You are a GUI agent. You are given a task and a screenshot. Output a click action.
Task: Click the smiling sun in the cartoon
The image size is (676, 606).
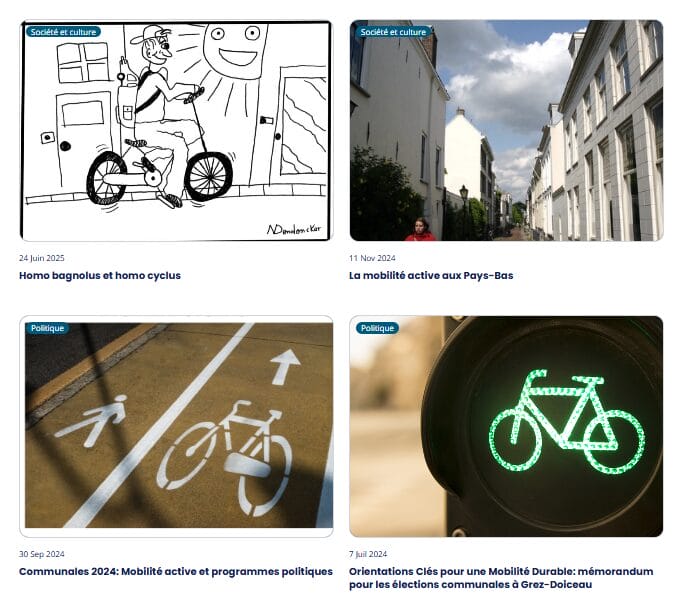click(236, 50)
